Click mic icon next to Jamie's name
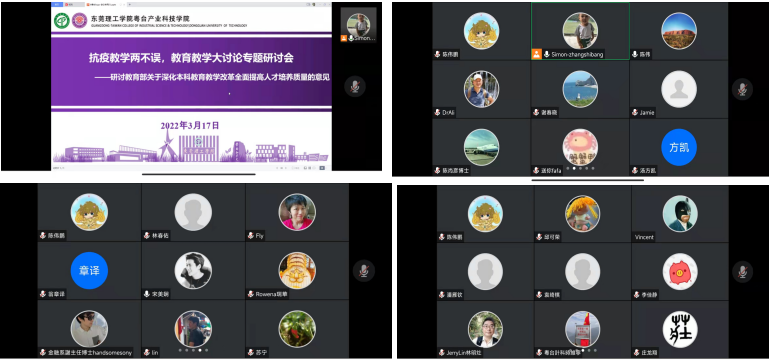The height and width of the screenshot is (360, 769). coord(635,113)
